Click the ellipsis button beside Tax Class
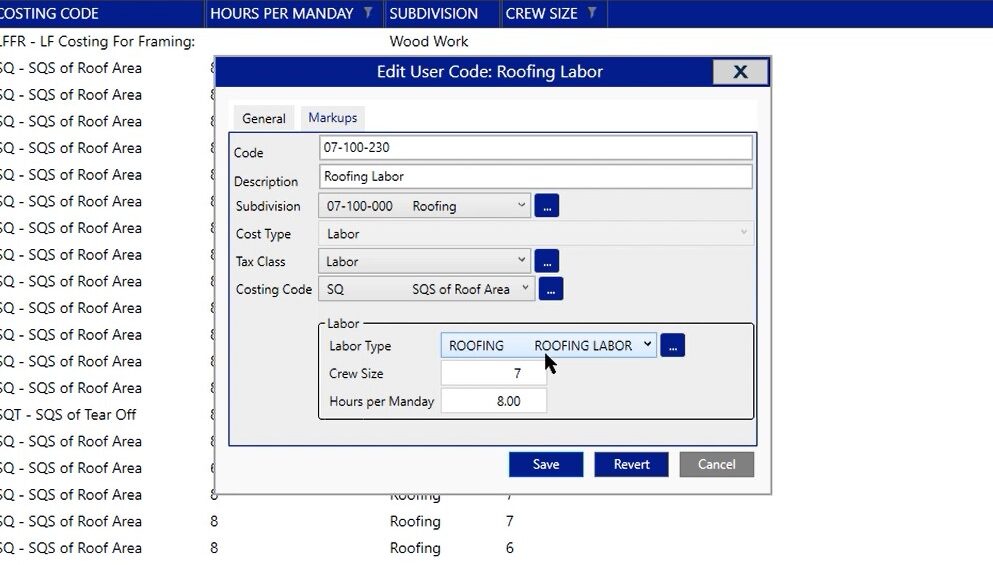993x565 pixels. point(546,261)
